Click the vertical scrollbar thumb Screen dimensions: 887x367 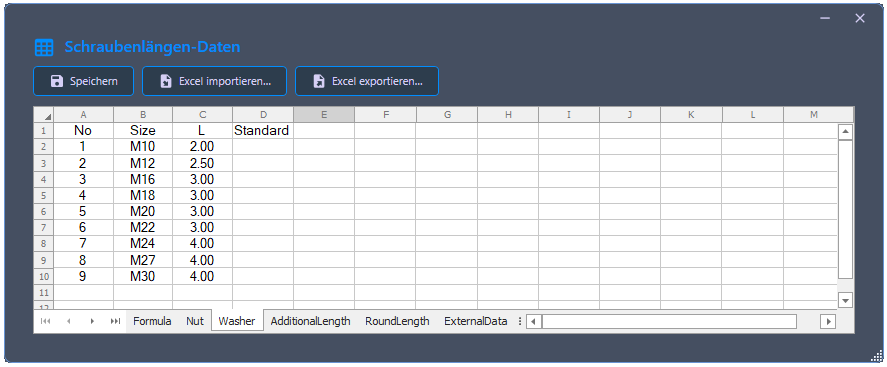[x=845, y=209]
